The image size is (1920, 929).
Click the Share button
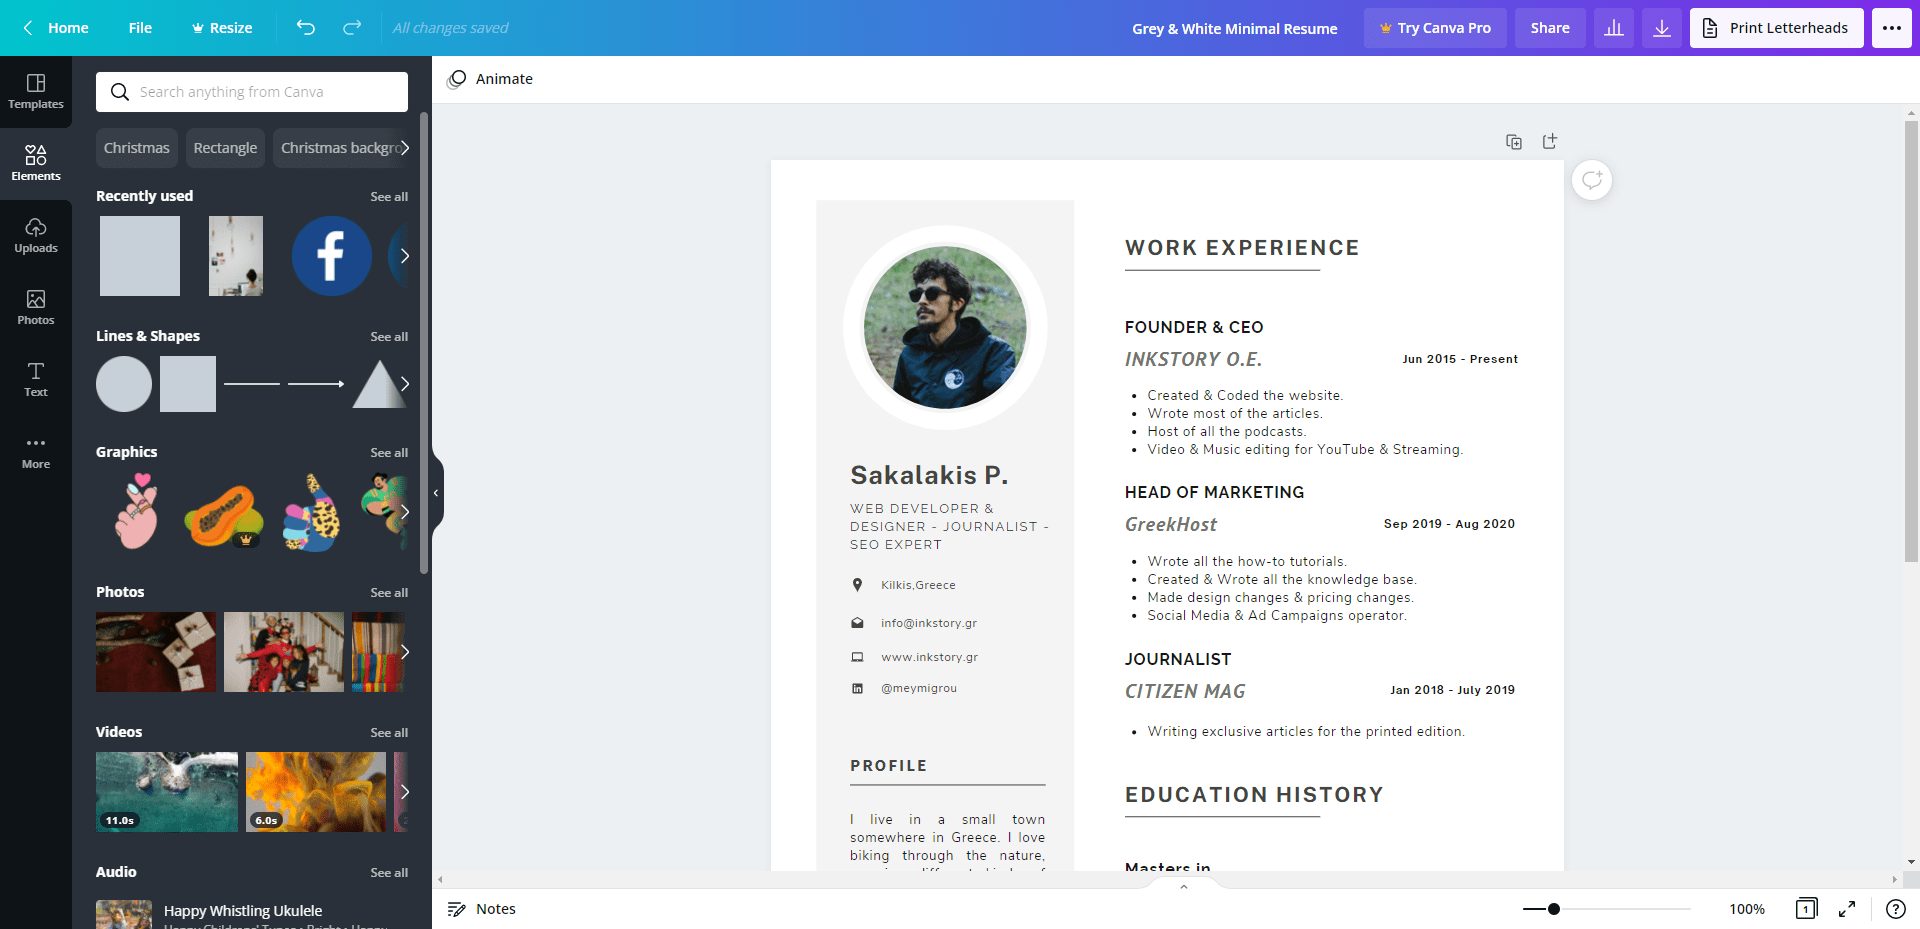(x=1550, y=28)
